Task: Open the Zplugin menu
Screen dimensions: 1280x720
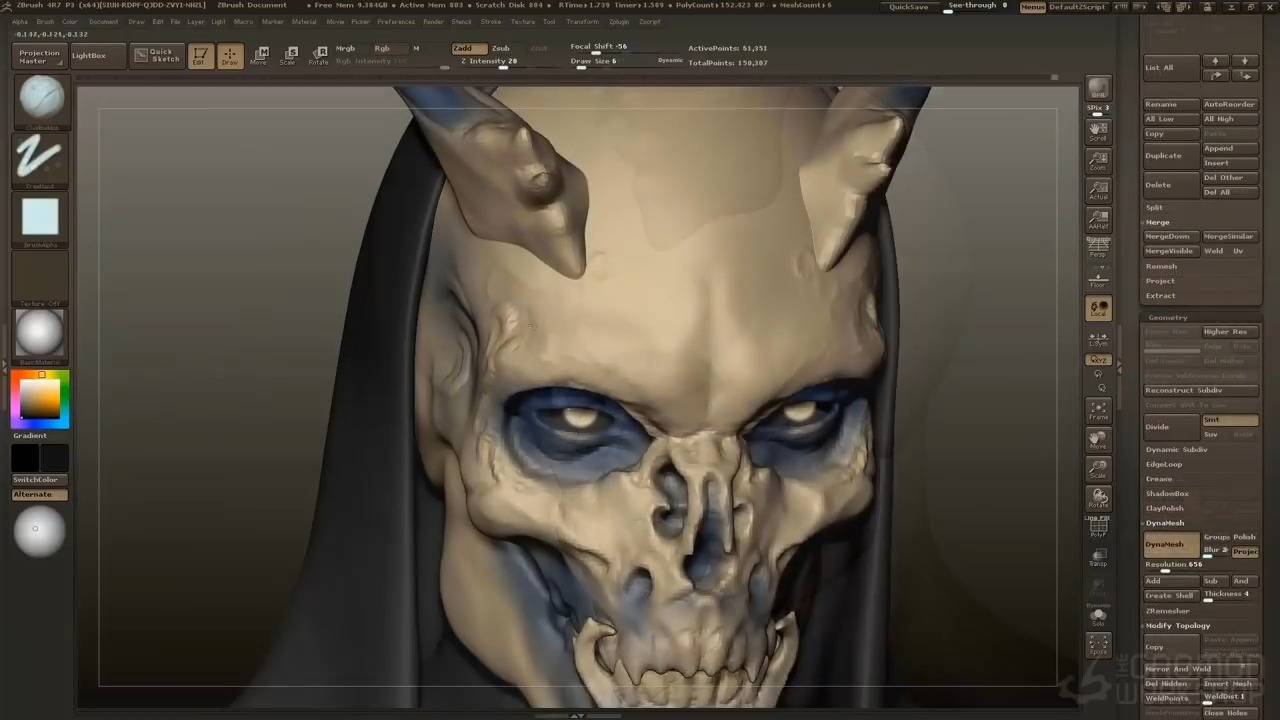Action: click(619, 21)
